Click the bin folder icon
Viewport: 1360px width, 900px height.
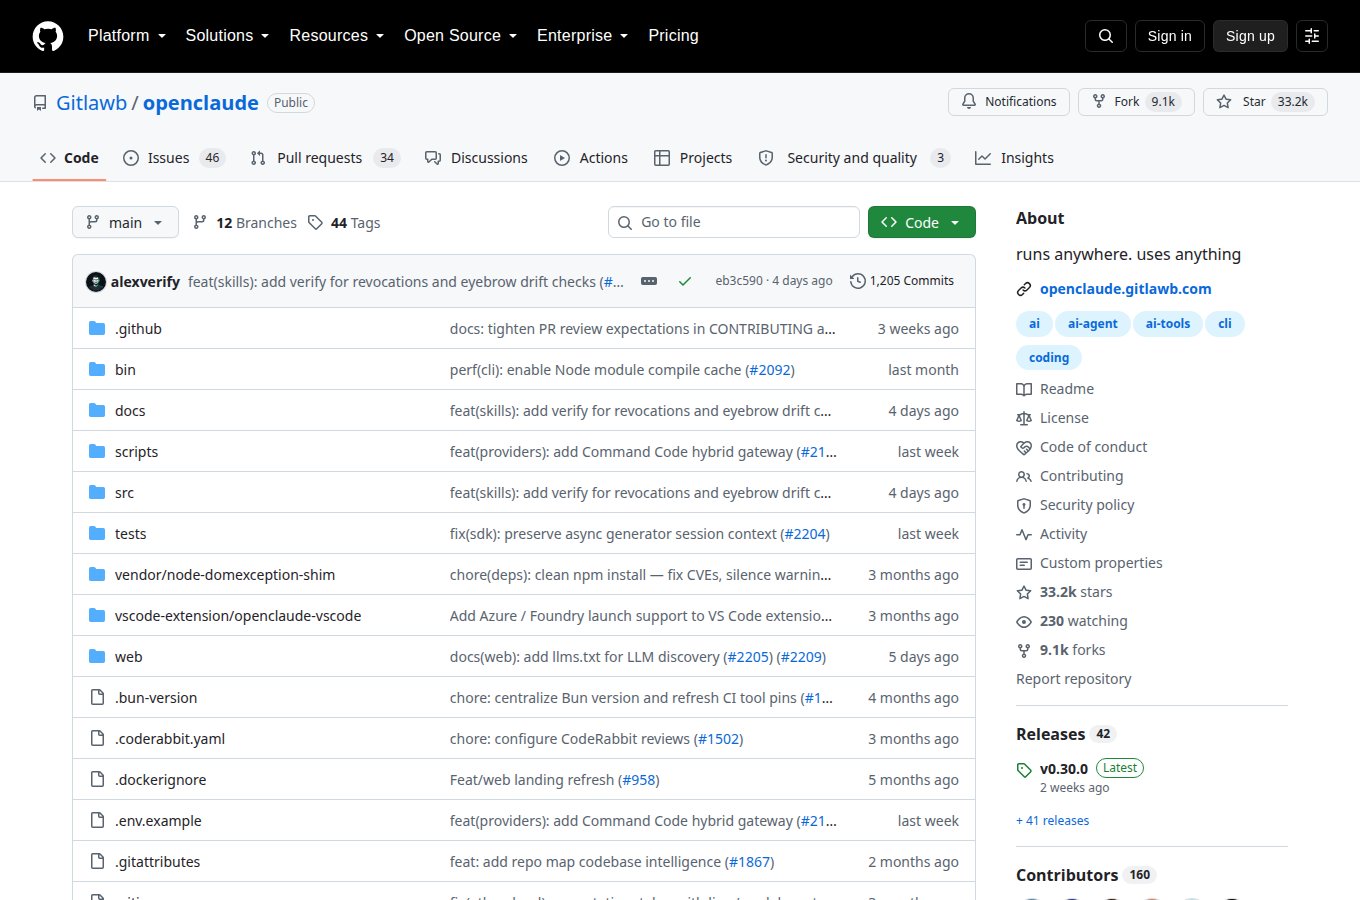97,369
